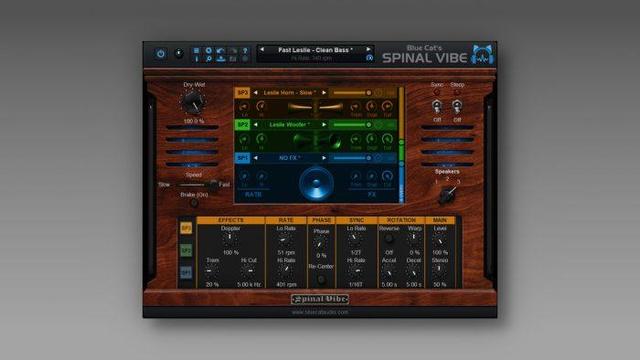Viewport: 640px width, 360px height.
Task: Click the SP2 Cut knob icon
Action: 387,140
